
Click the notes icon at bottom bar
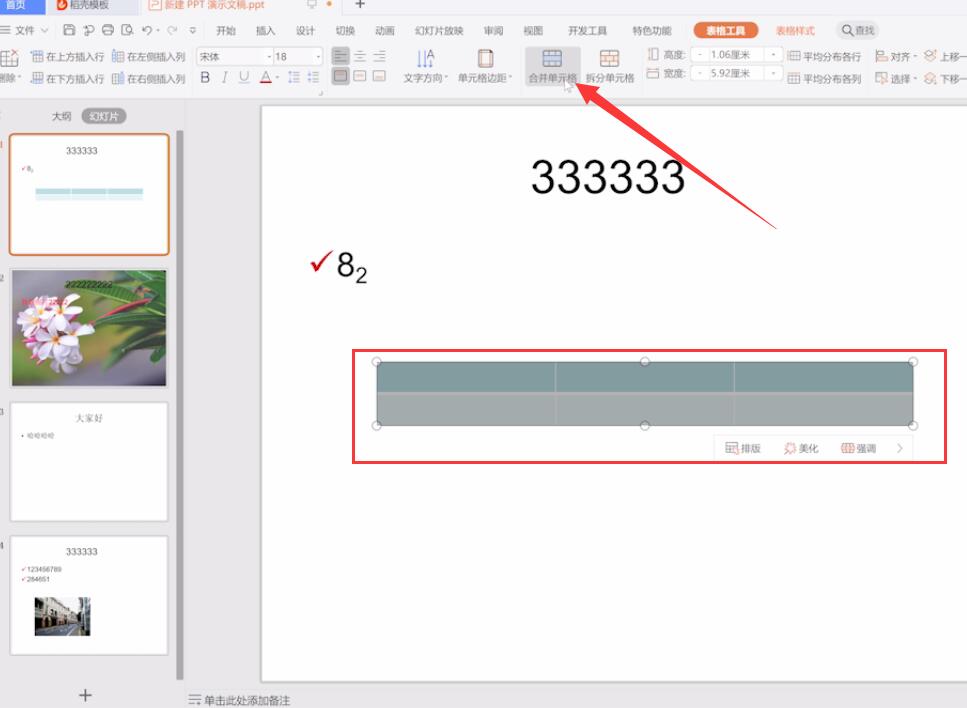coord(194,699)
